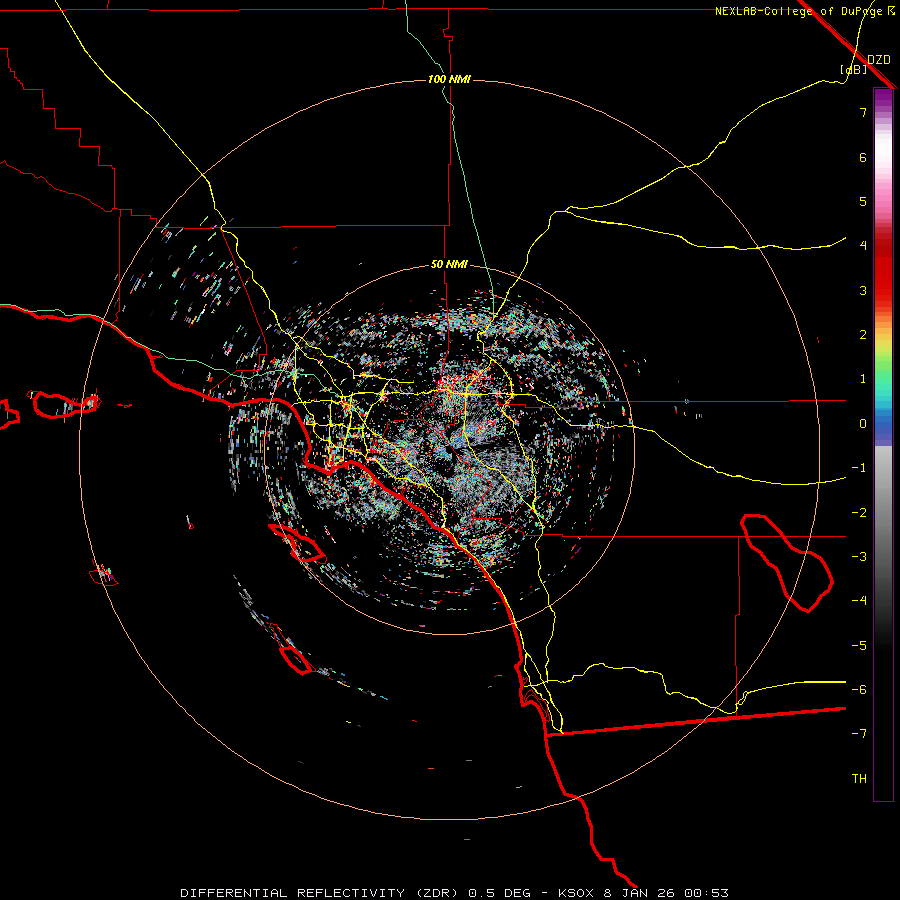Click the color scale value -7
The image size is (900, 900).
(x=859, y=734)
